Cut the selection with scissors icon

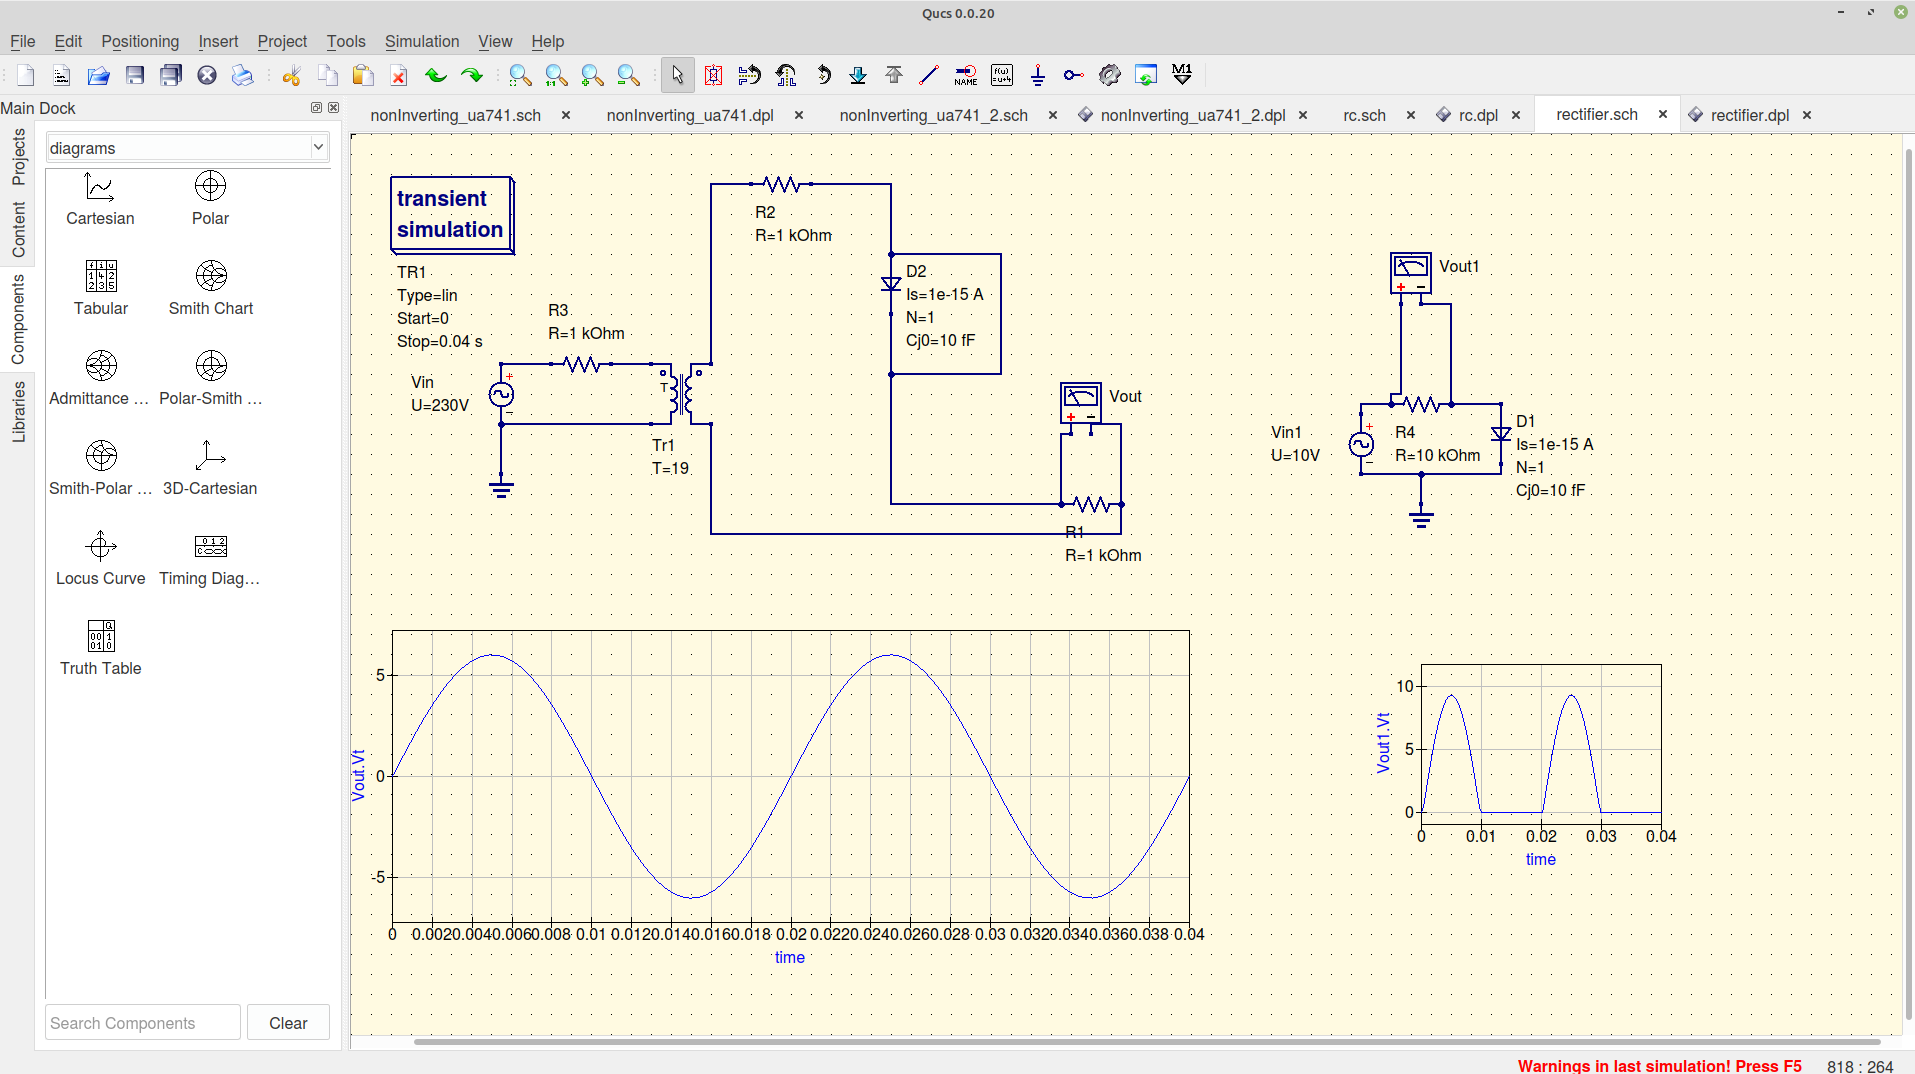[x=291, y=75]
